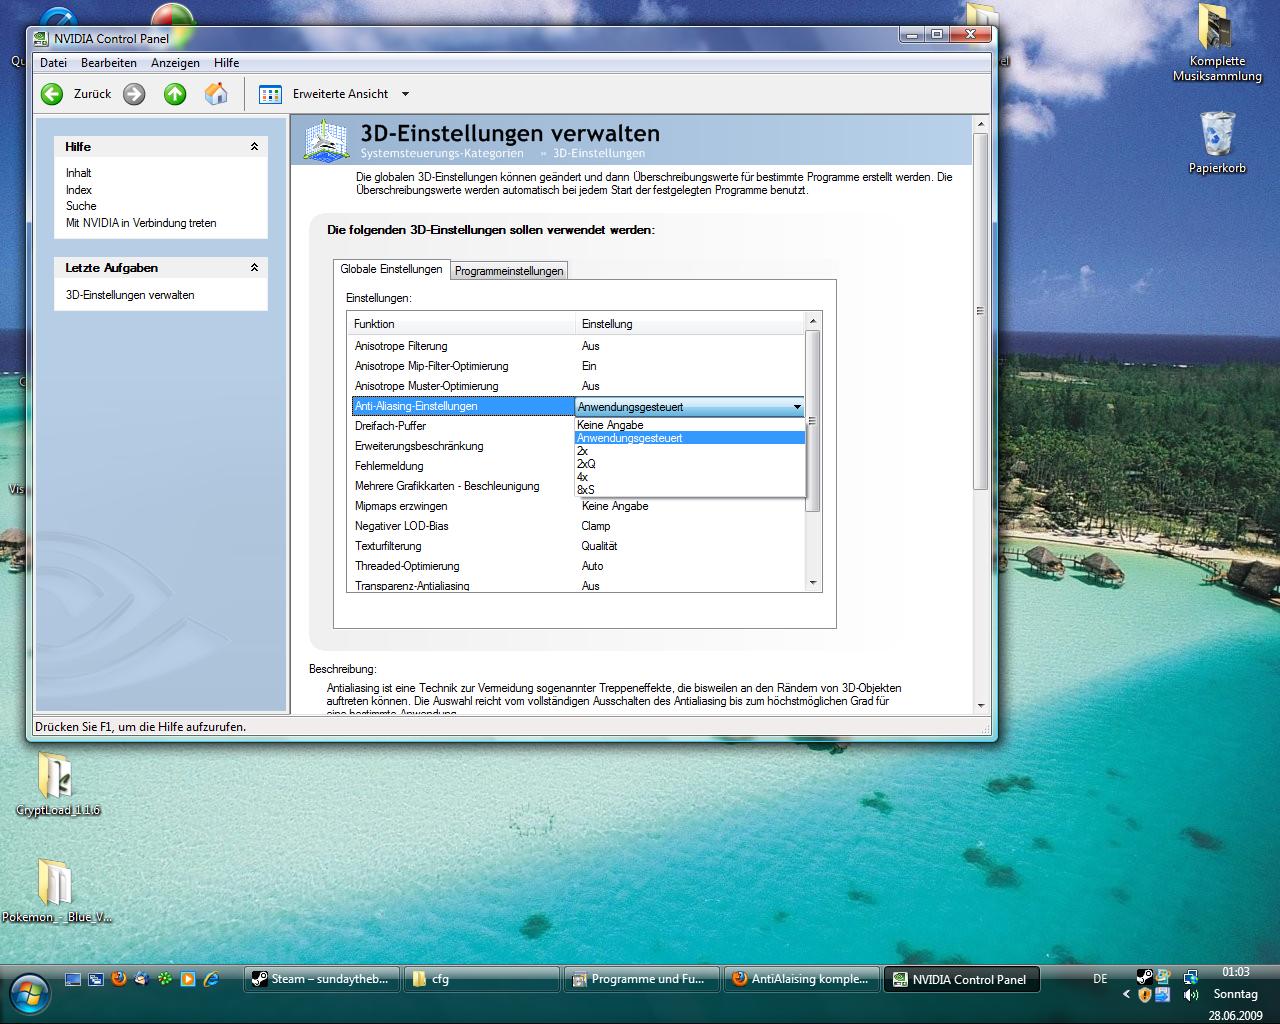This screenshot has height=1024, width=1280.
Task: Open the Hilfe menu in menu bar
Action: pyautogui.click(x=226, y=62)
